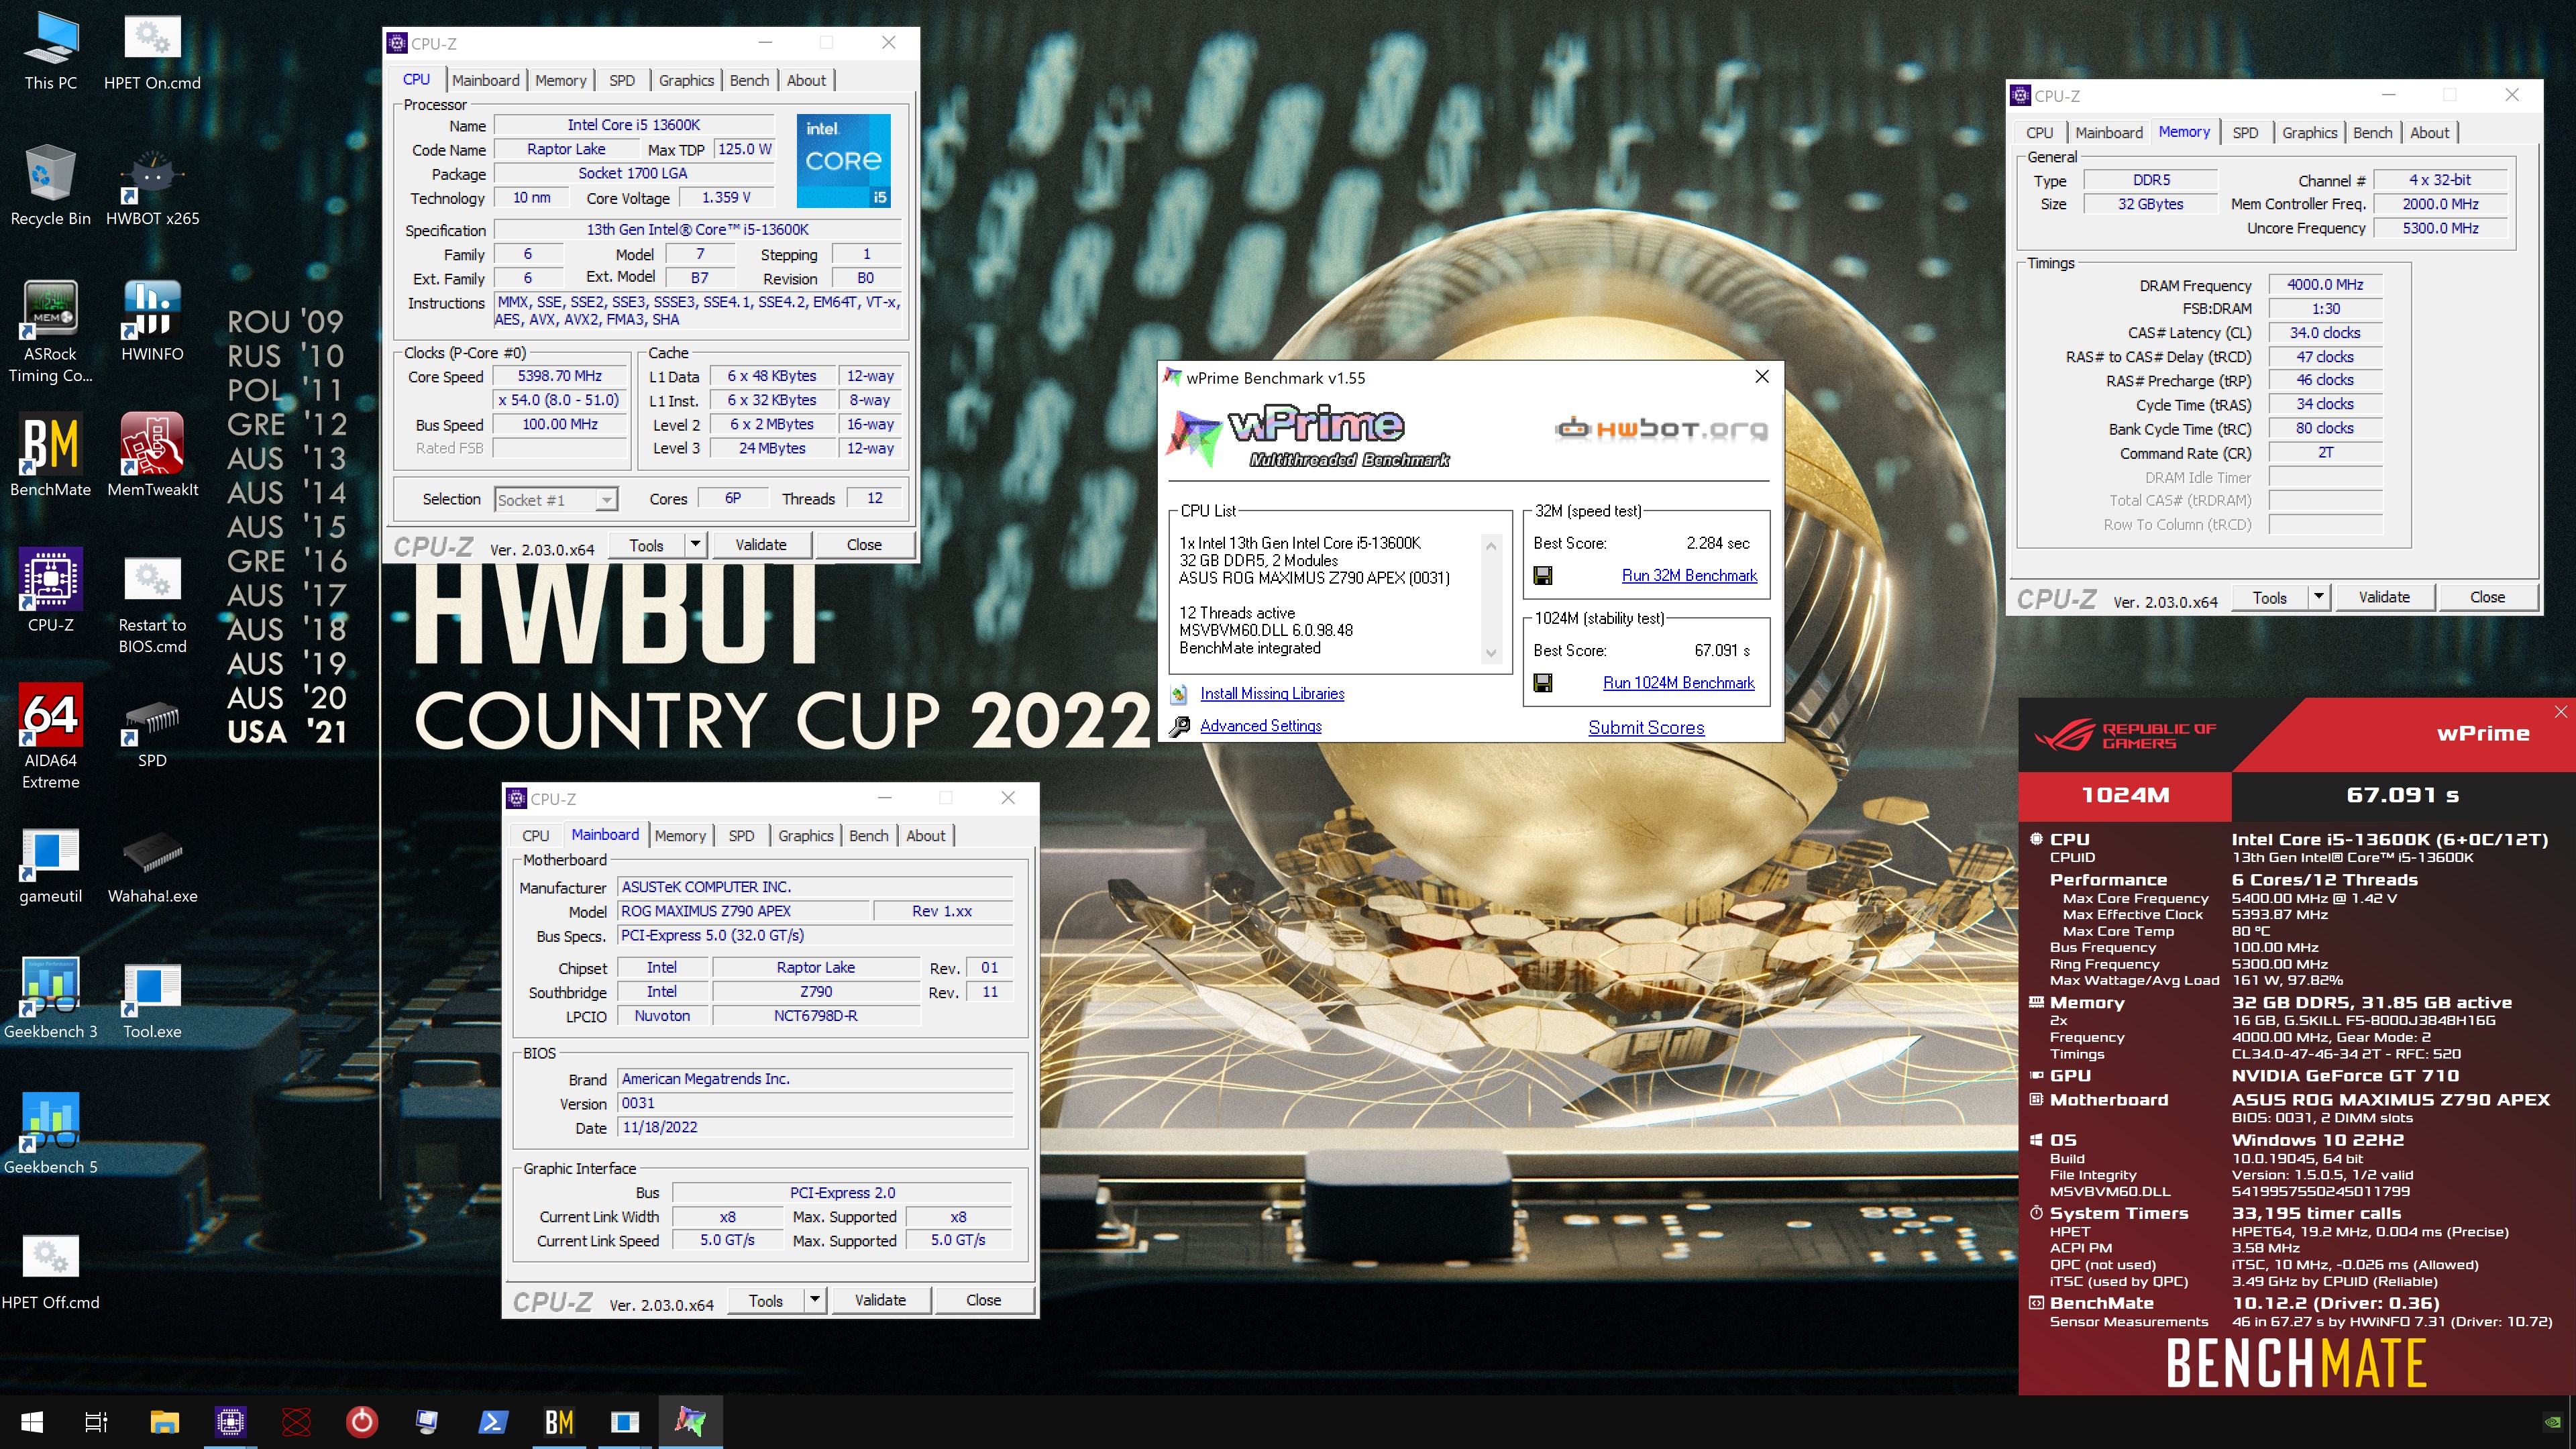Click Submit Scores link

1646,728
